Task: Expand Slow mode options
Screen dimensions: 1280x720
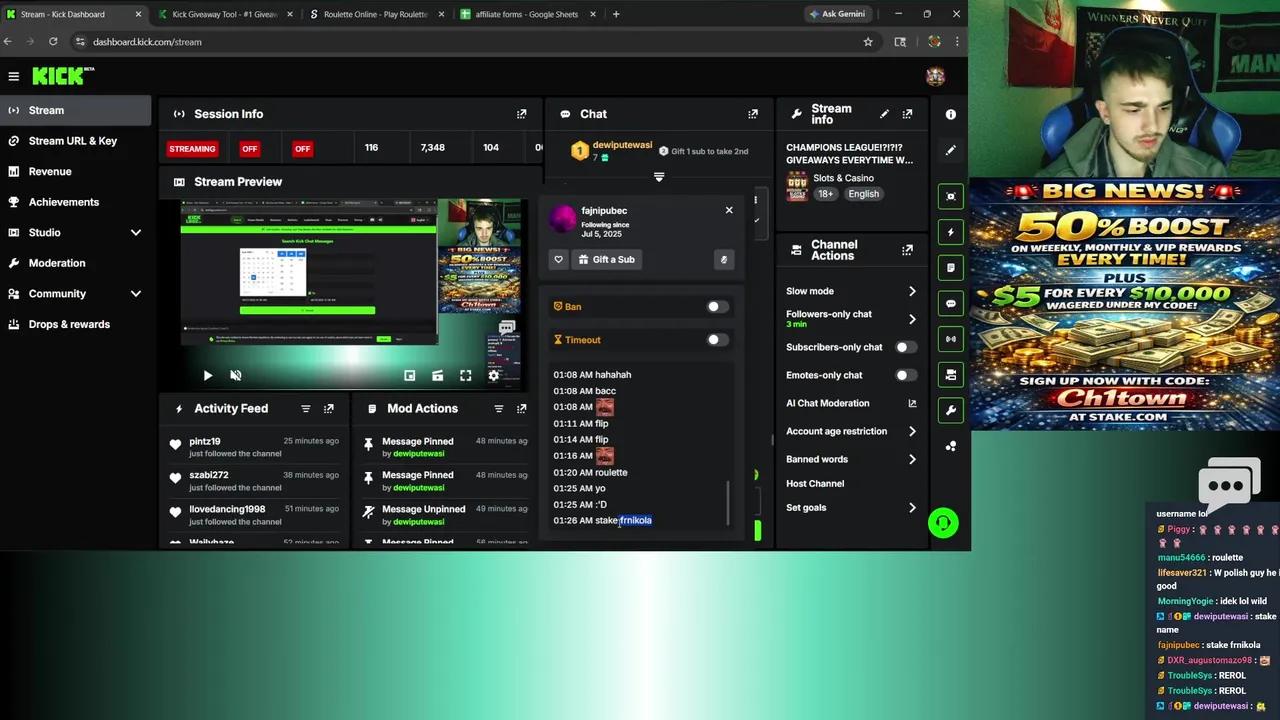Action: tap(912, 291)
